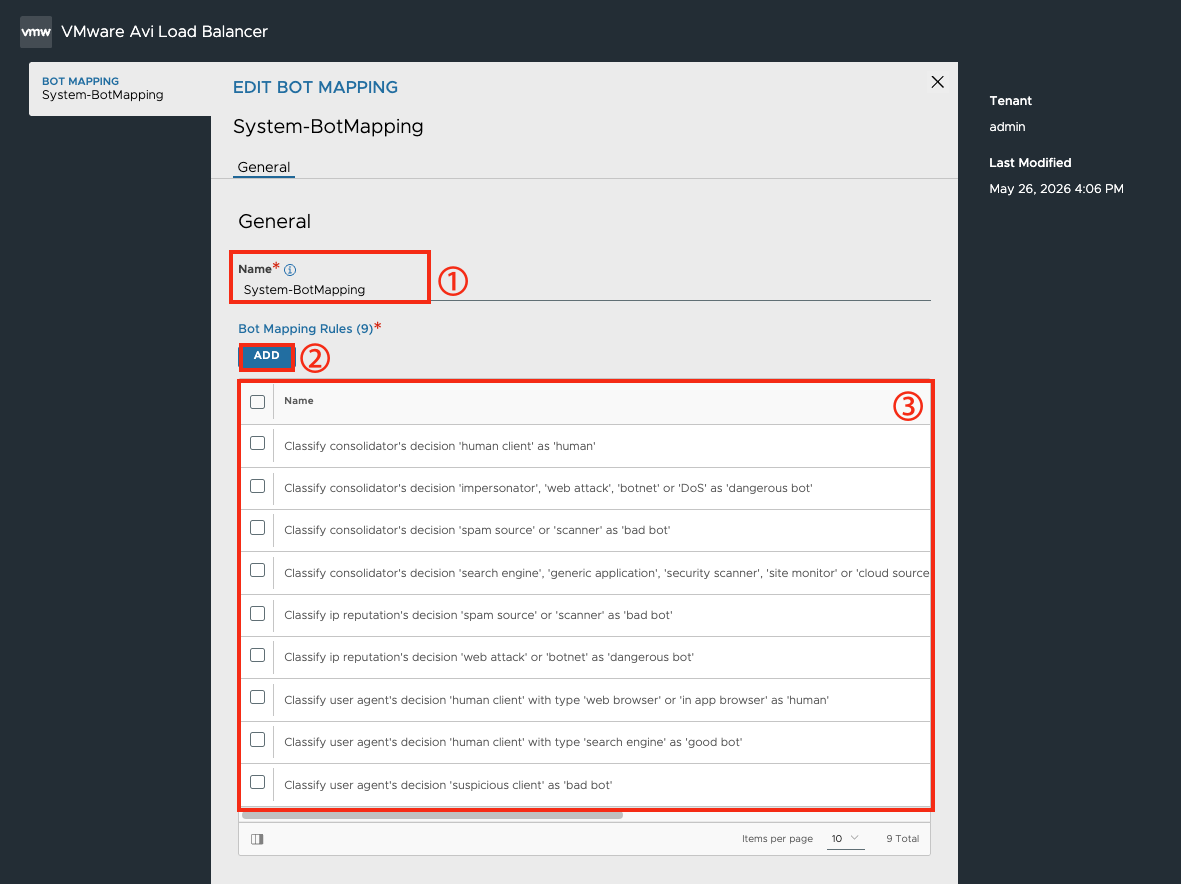Viewport: 1181px width, 884px height.
Task: Open user agent 'in app browser' as 'human' rule
Action: click(x=557, y=700)
